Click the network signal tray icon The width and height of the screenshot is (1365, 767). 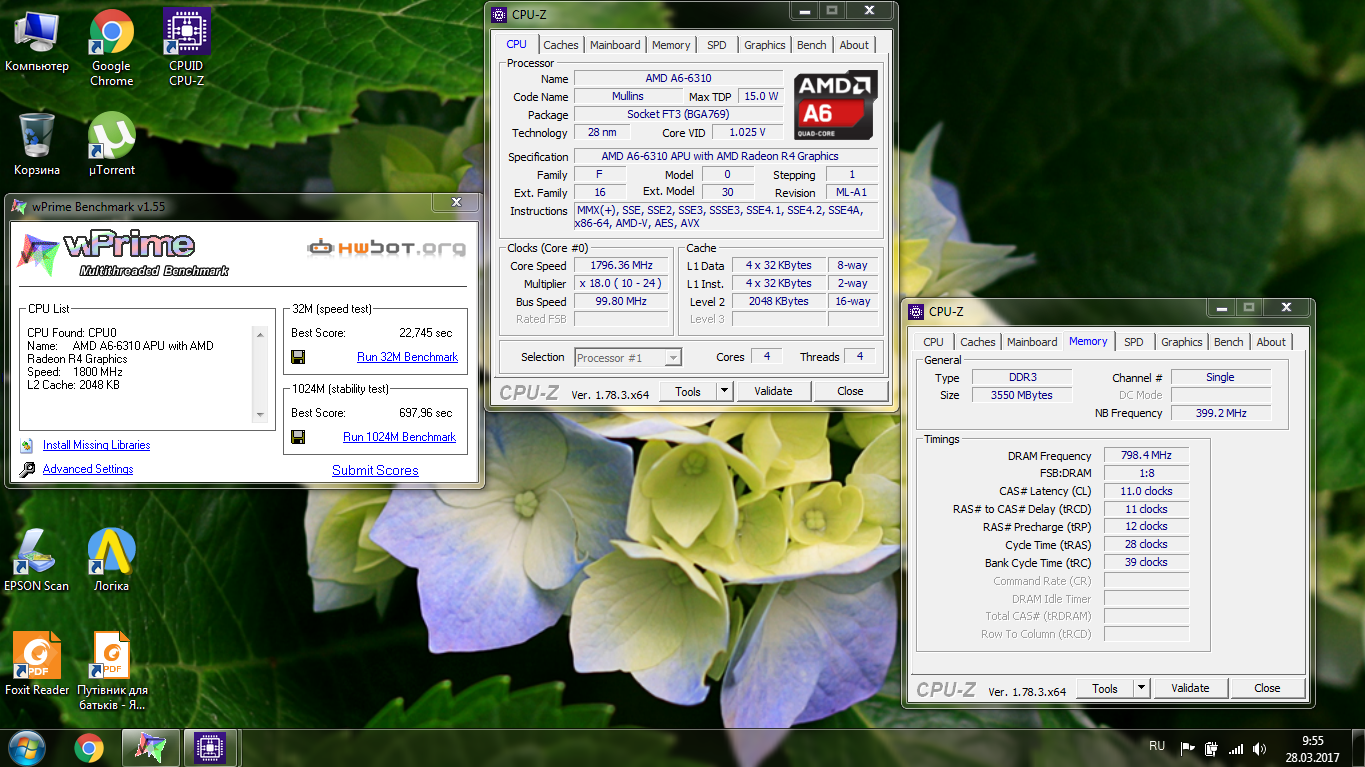[1236, 748]
